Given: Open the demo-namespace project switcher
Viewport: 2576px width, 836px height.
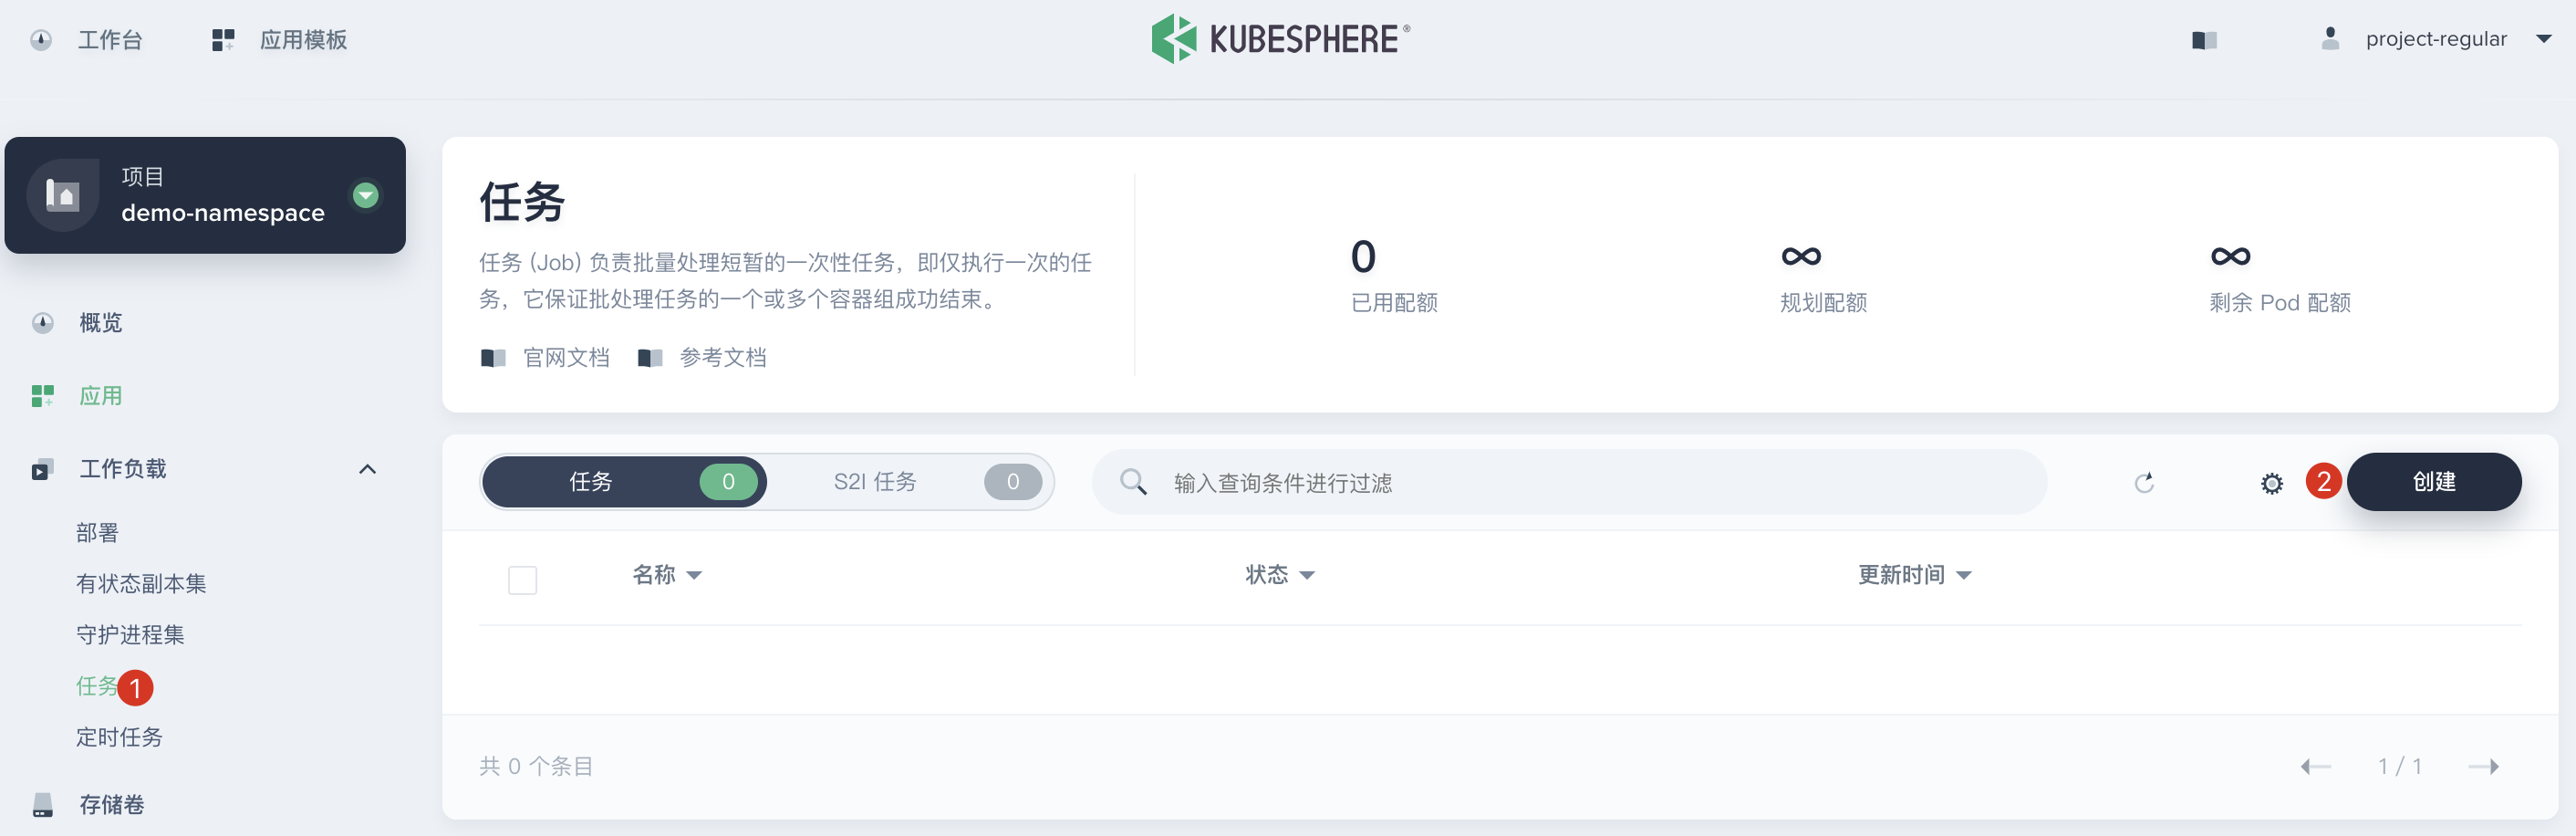Looking at the screenshot, I should (x=365, y=196).
